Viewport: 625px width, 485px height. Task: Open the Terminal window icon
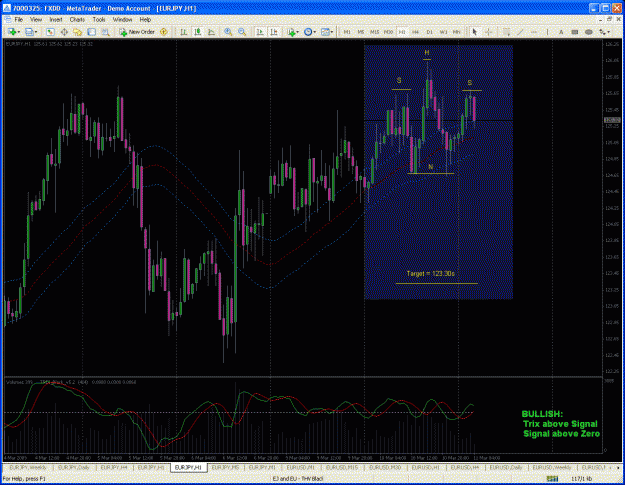pyautogui.click(x=91, y=32)
